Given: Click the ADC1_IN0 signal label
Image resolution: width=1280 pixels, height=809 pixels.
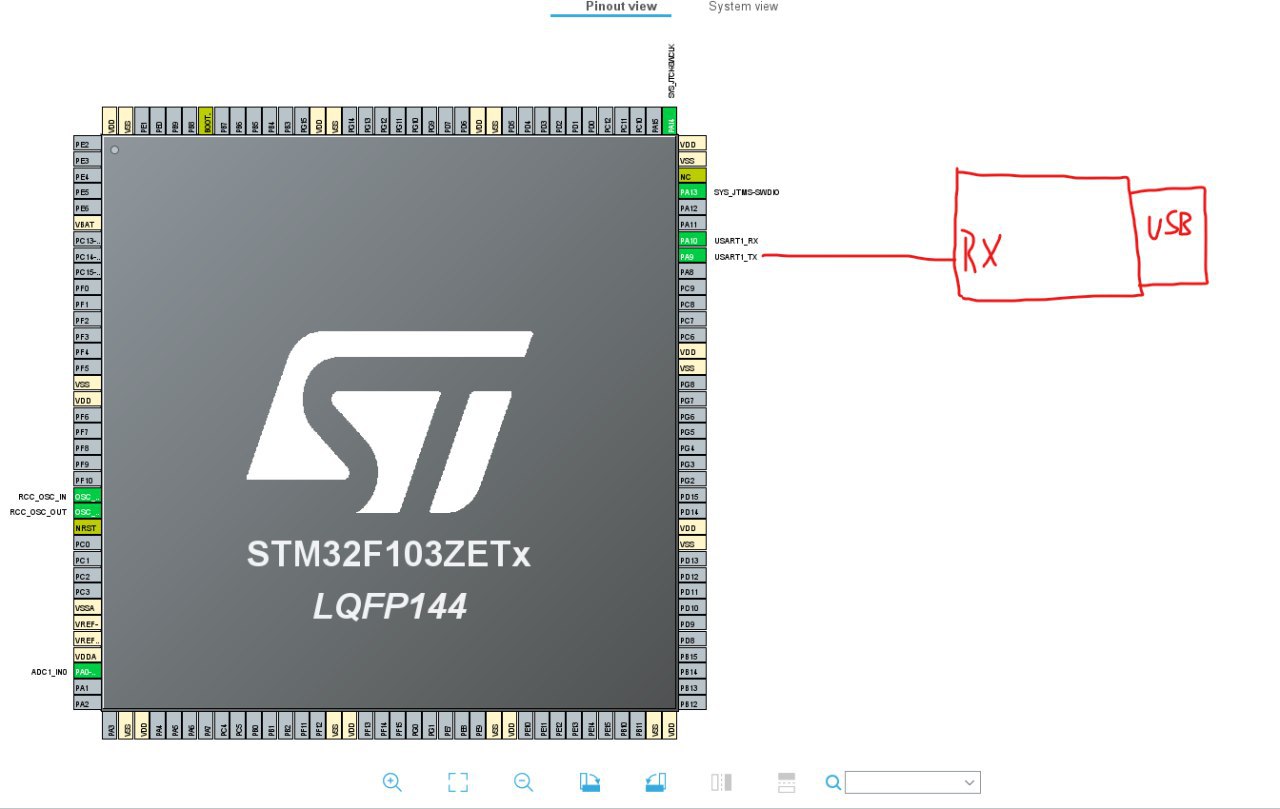Looking at the screenshot, I should [49, 673].
